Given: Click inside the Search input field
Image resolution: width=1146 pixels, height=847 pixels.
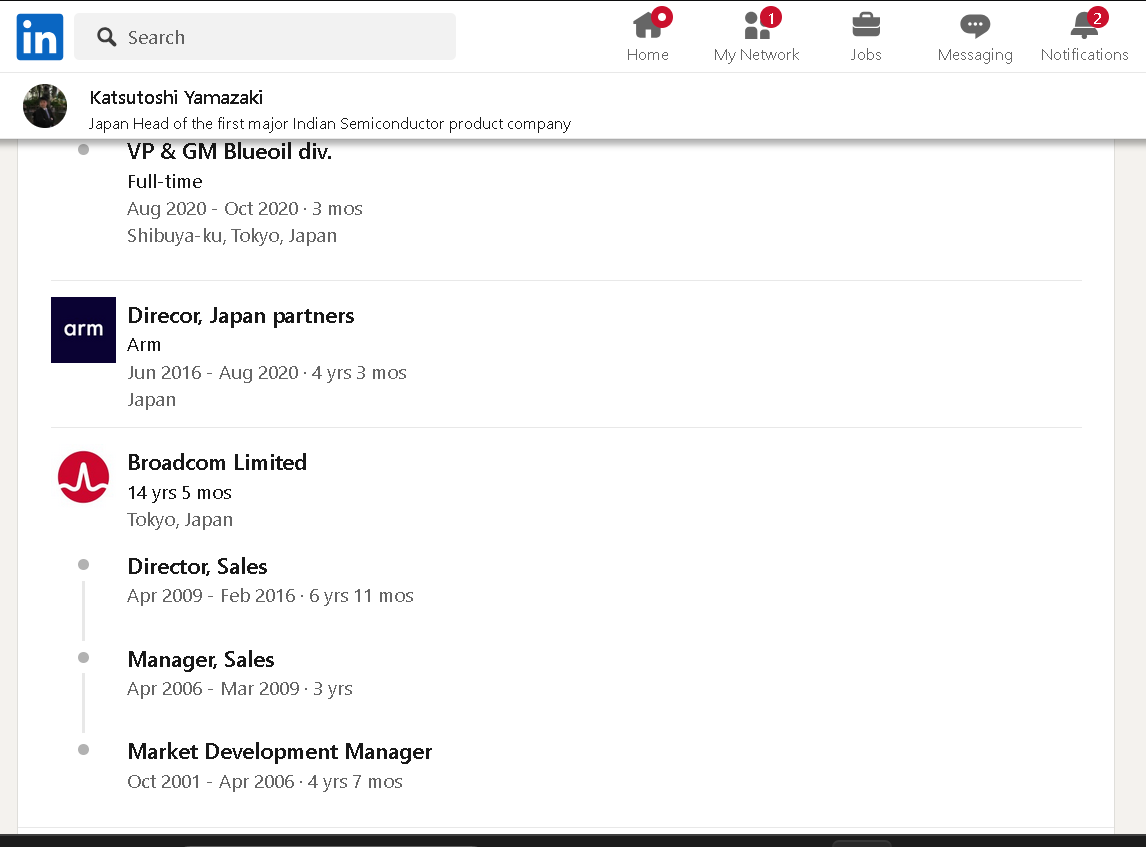Looking at the screenshot, I should pos(265,37).
